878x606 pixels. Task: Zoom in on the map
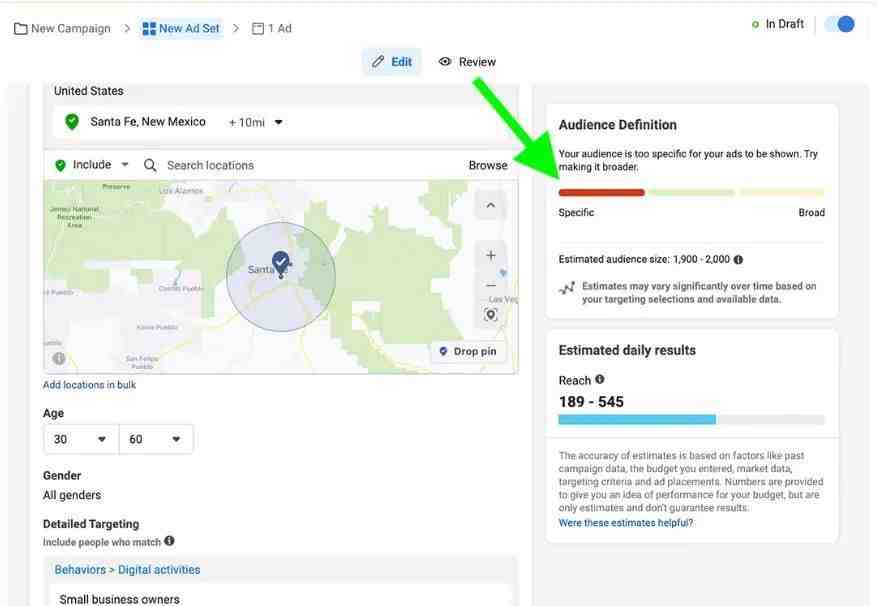[491, 255]
